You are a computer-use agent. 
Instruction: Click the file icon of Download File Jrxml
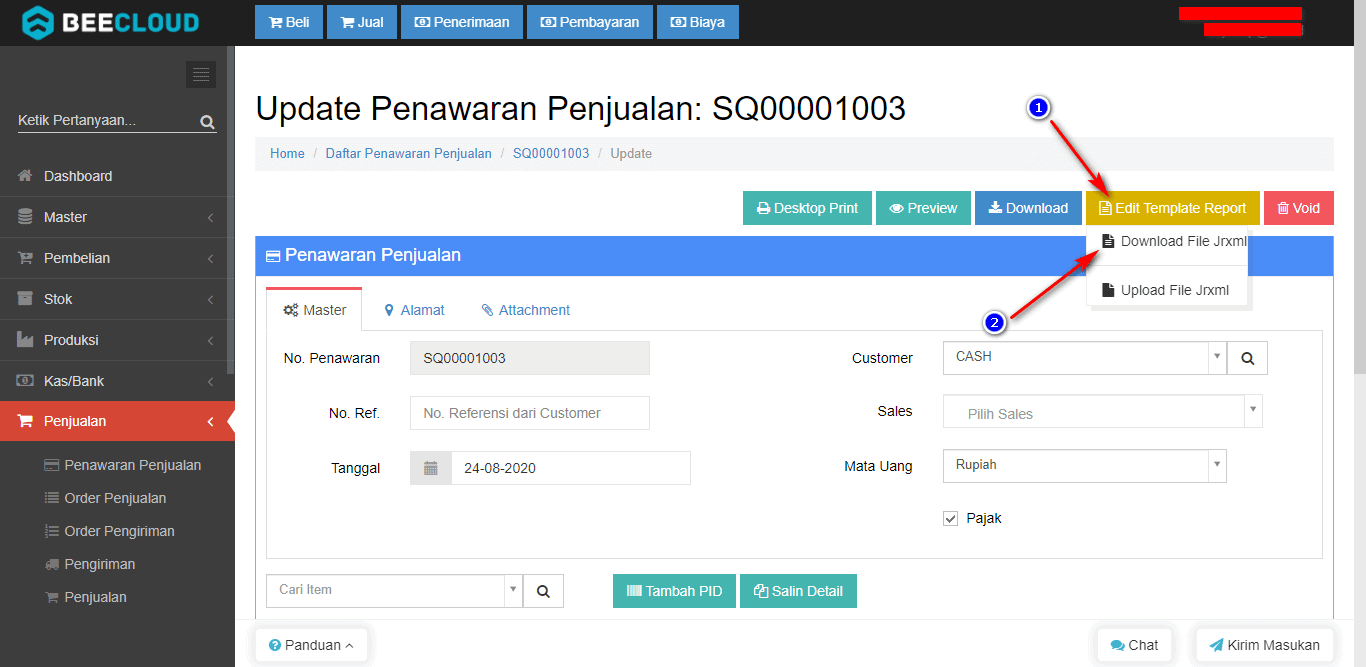coord(1108,241)
